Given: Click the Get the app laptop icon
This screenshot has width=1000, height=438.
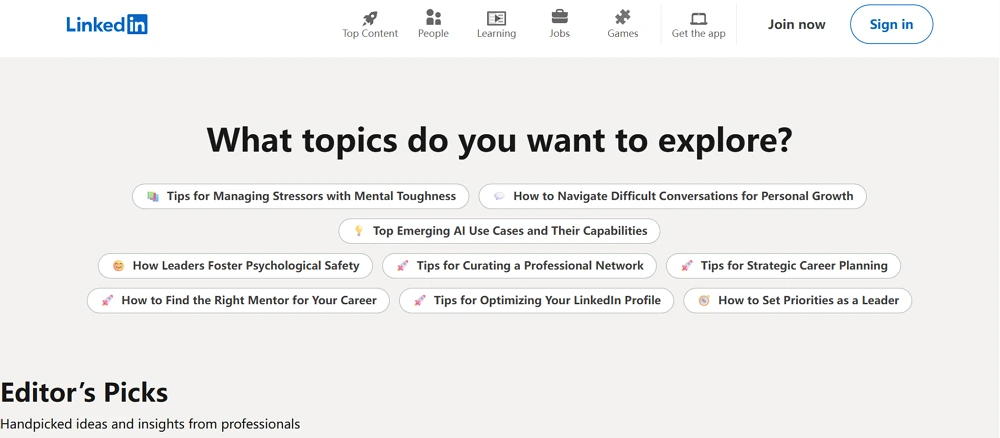Looking at the screenshot, I should click(x=699, y=18).
